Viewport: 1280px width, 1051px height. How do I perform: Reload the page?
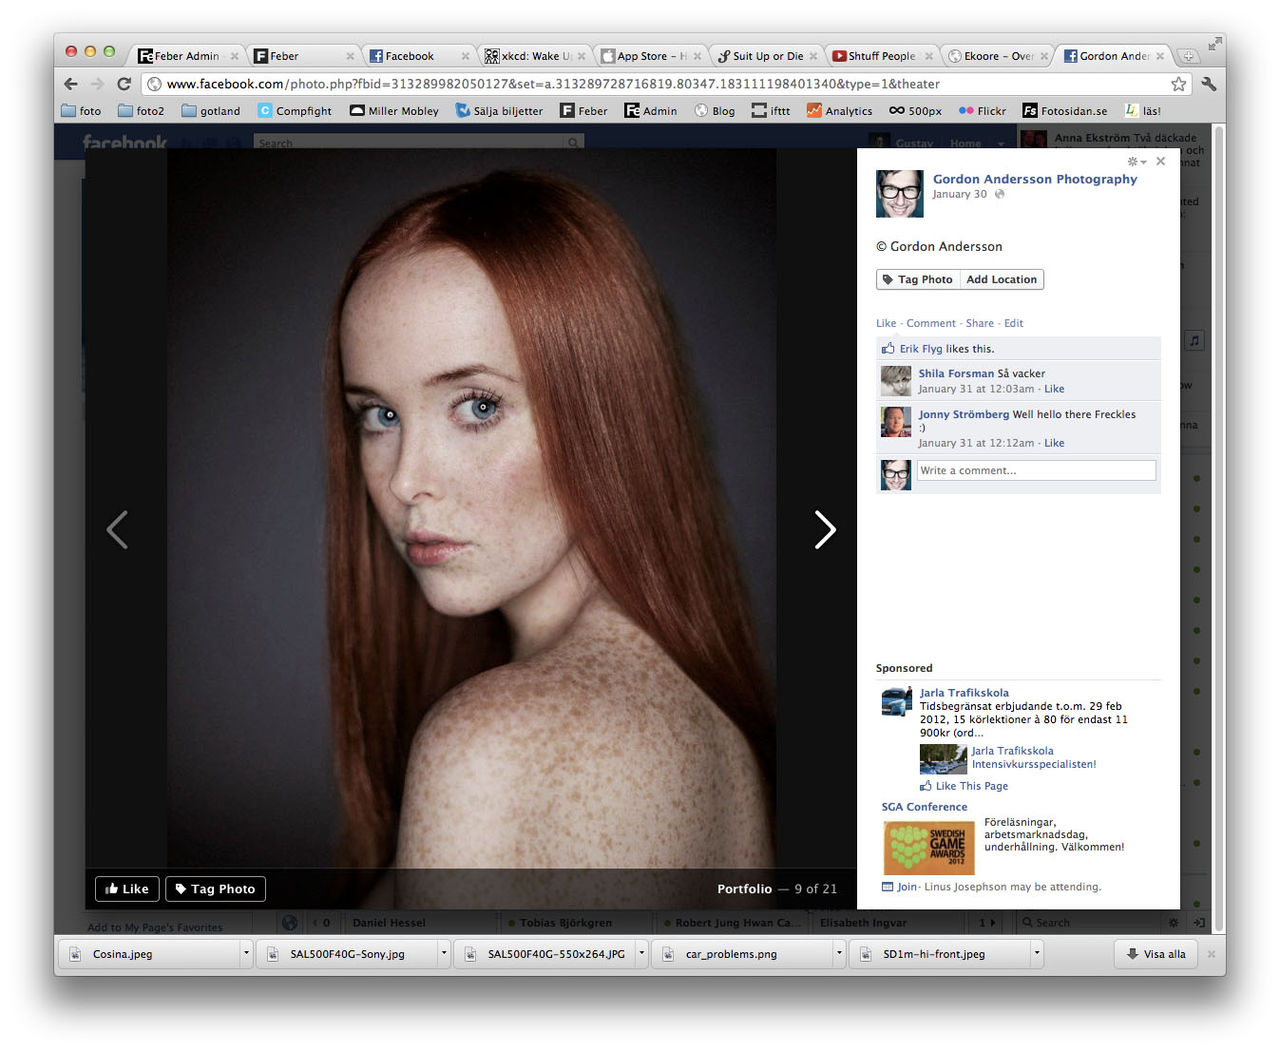point(124,84)
